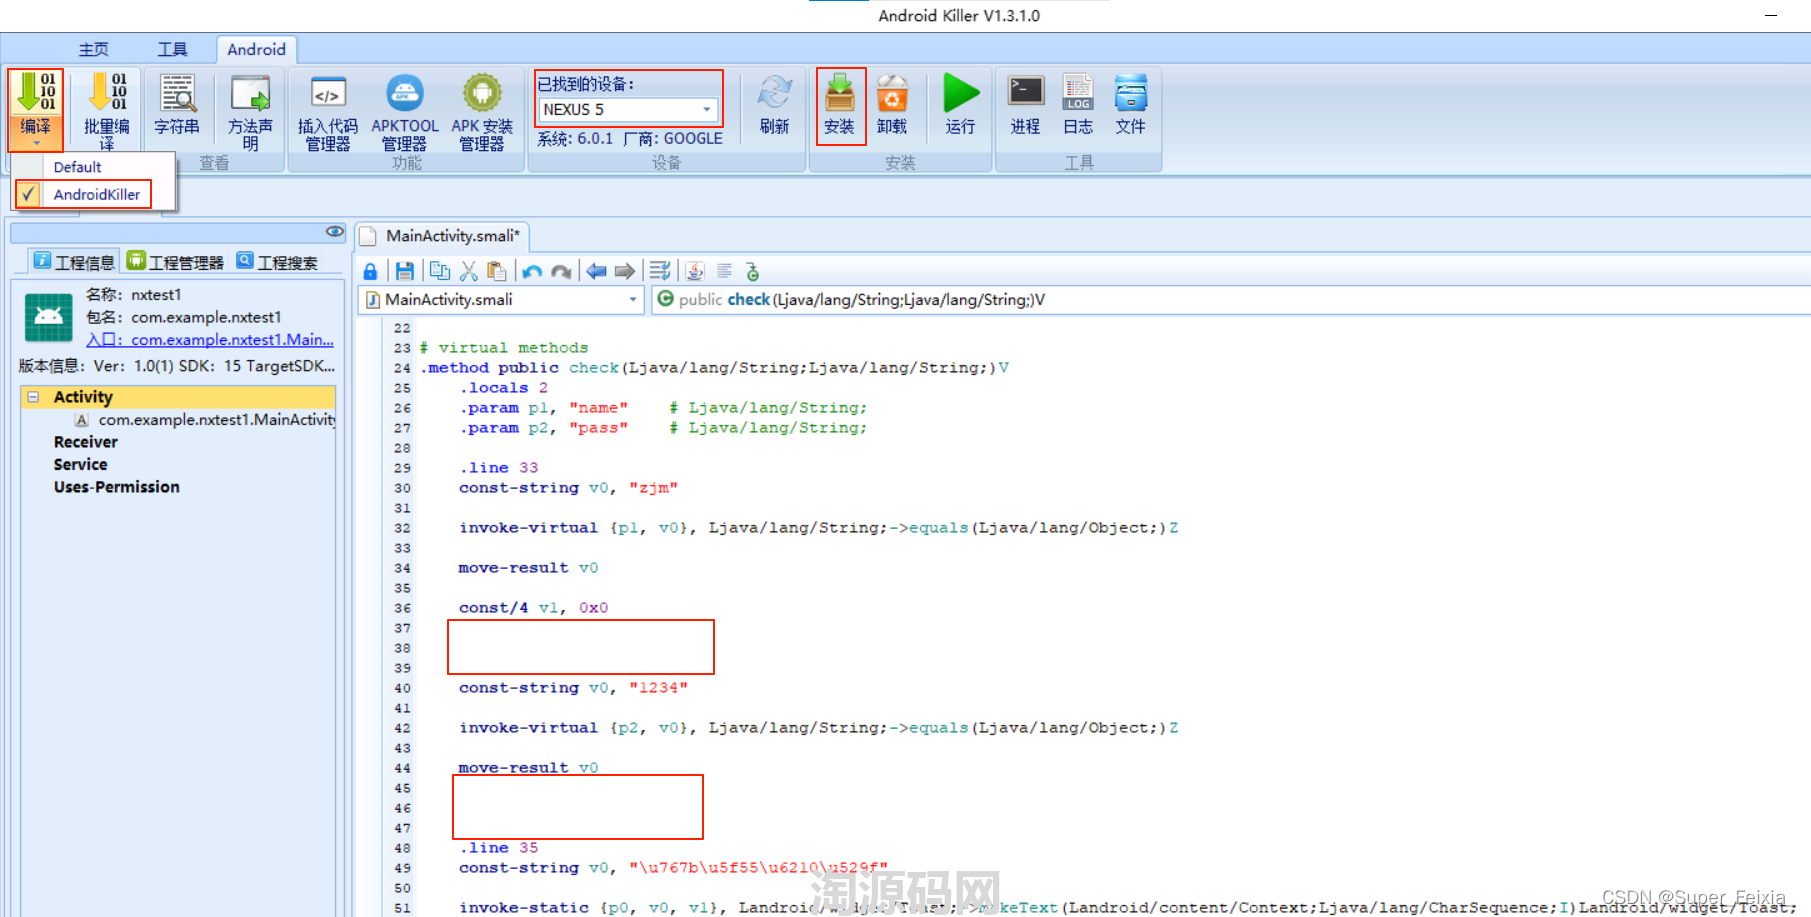Click the lock icon in editor toolbar

coord(370,271)
